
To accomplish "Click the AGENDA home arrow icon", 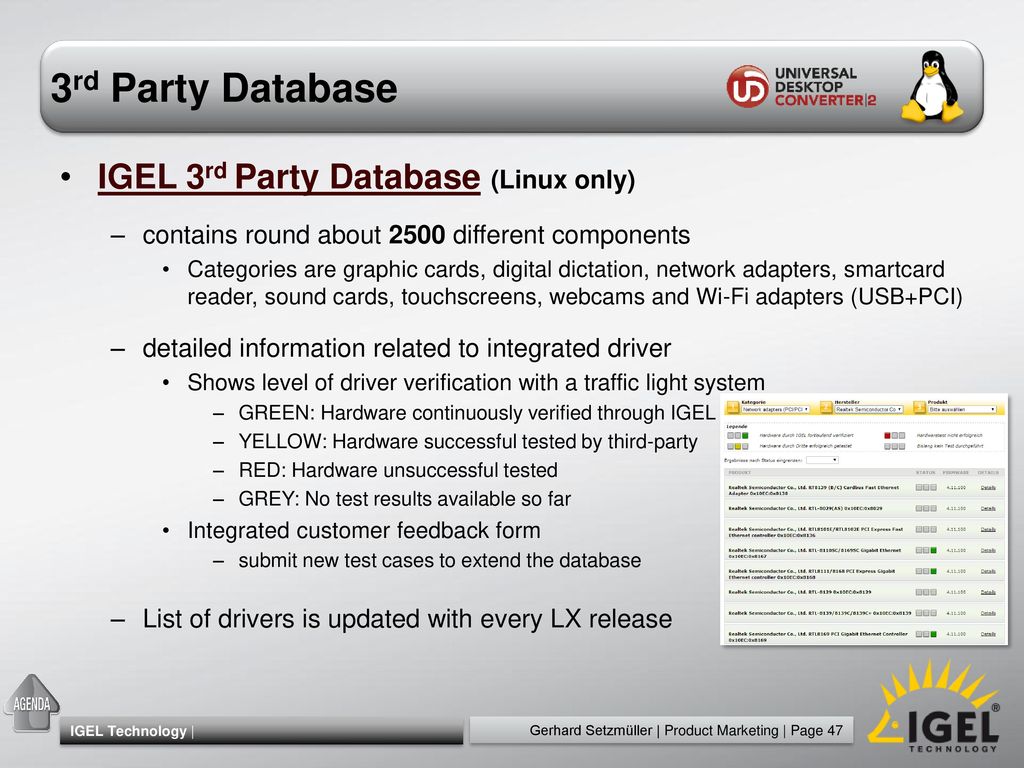I will point(31,703).
